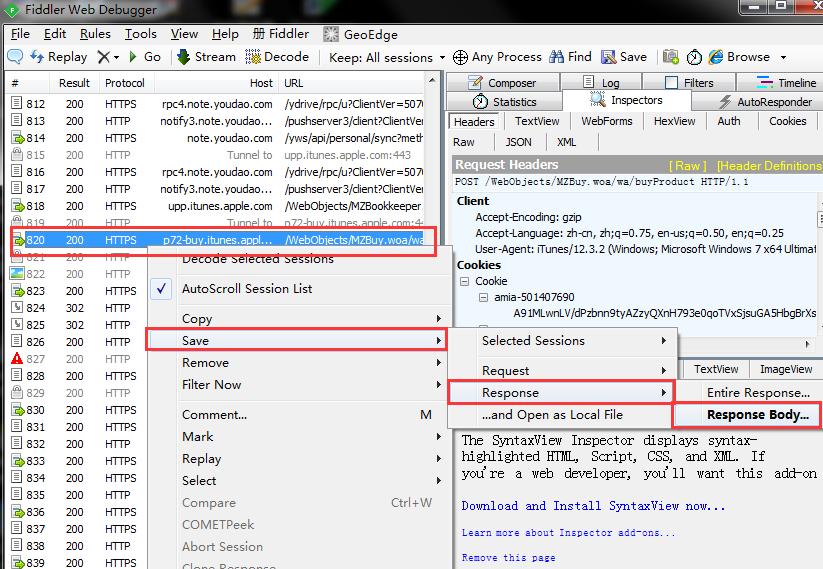Expand the Mark submenu
The width and height of the screenshot is (823, 569).
pyautogui.click(x=313, y=437)
